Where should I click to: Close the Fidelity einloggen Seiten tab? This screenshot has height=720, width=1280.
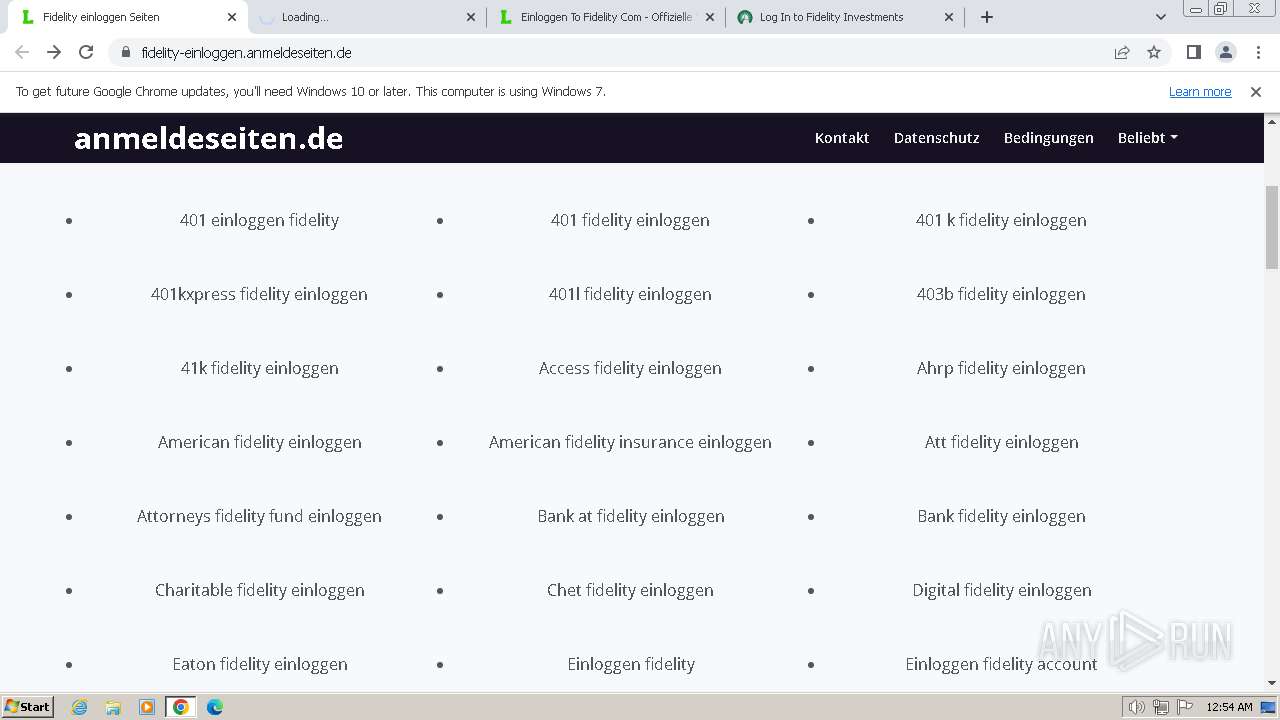(231, 17)
